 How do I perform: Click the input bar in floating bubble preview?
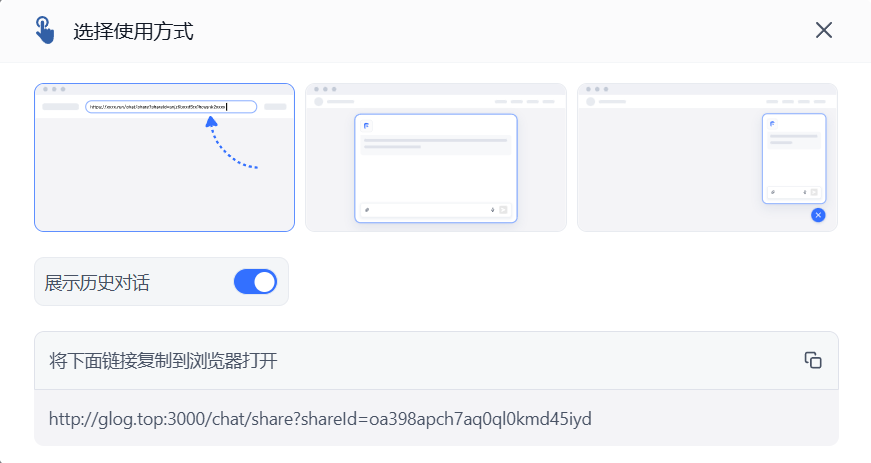click(794, 192)
